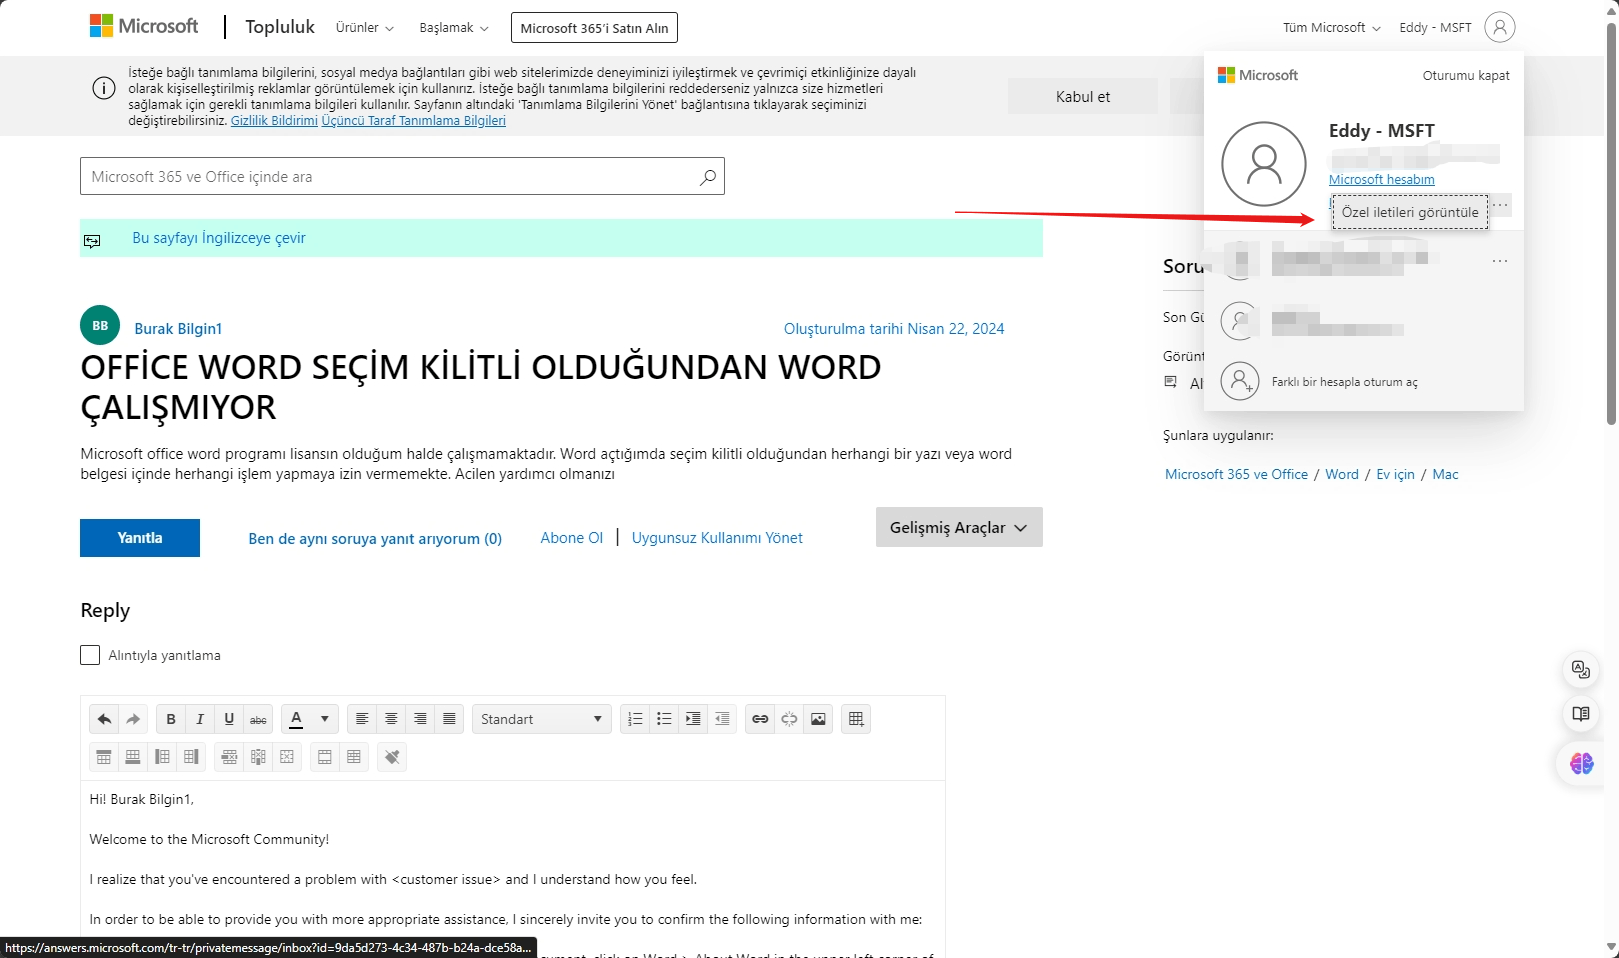
Task: Justify the reply text
Action: (x=449, y=719)
